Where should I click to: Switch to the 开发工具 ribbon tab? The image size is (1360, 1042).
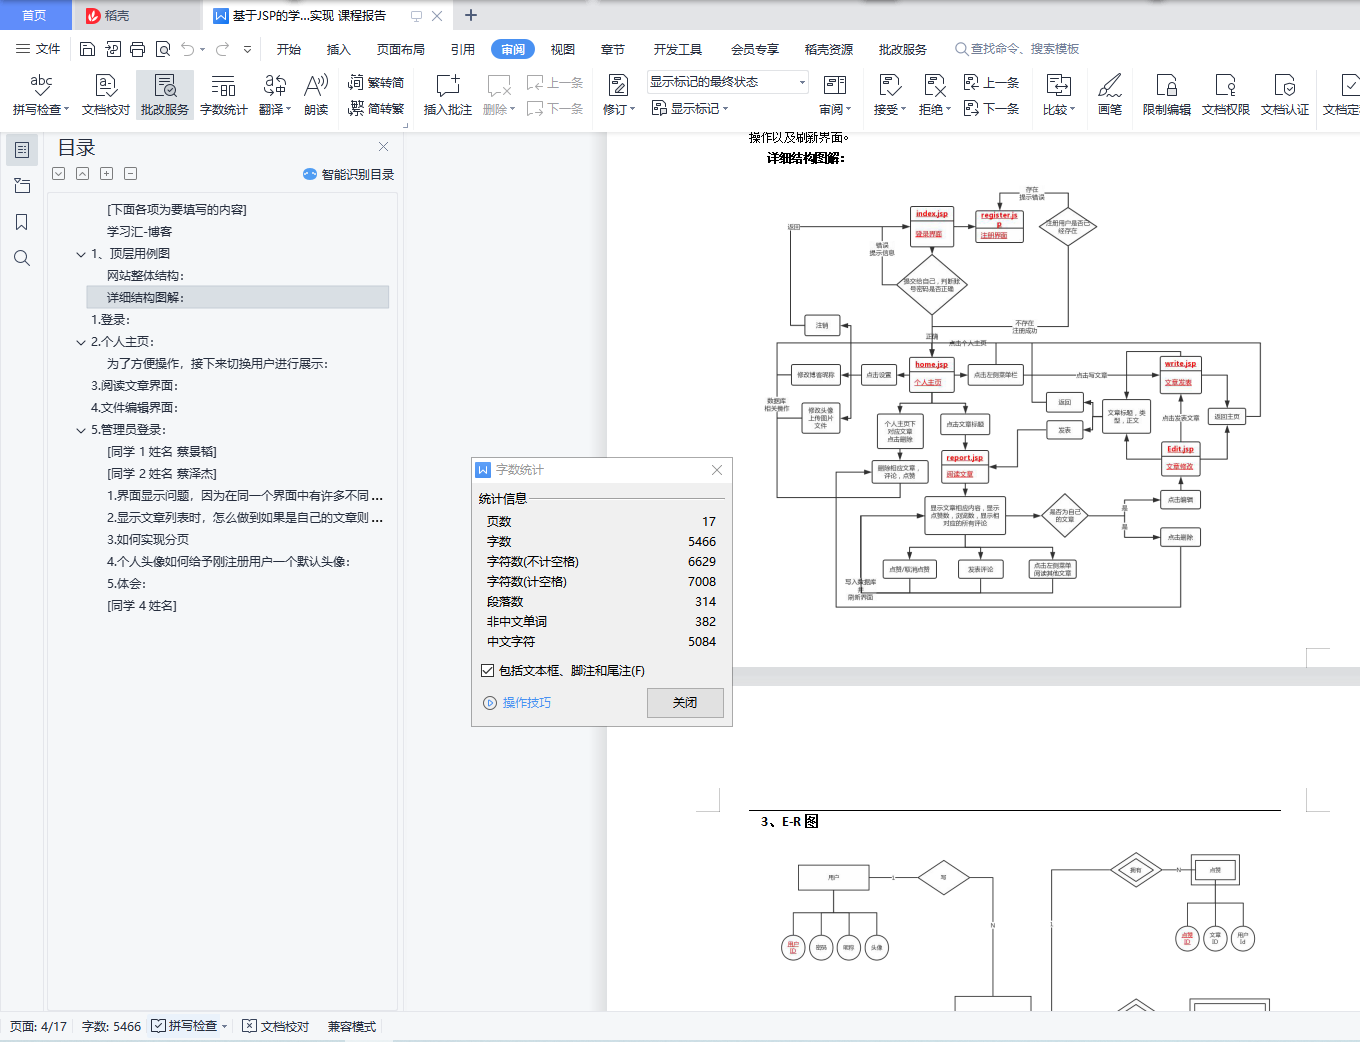(678, 49)
